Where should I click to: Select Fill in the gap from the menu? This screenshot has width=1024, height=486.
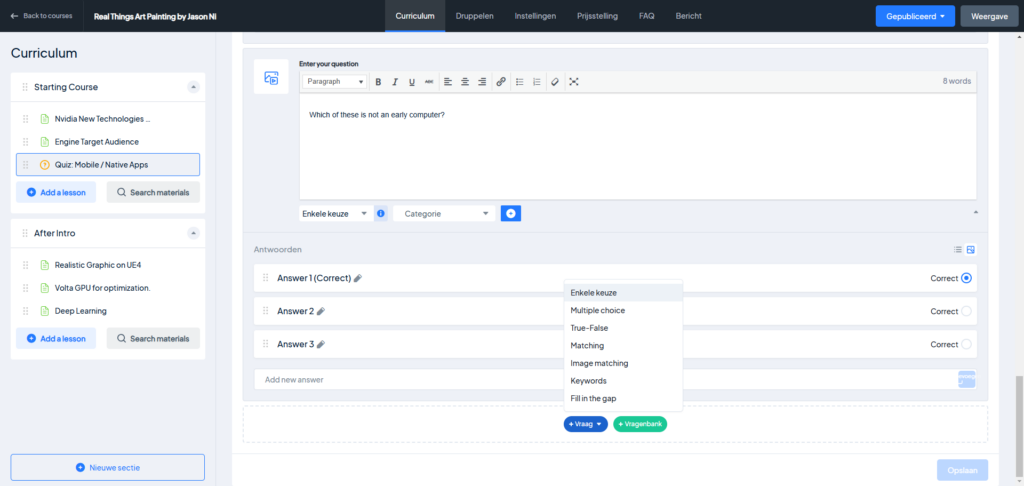(623, 398)
